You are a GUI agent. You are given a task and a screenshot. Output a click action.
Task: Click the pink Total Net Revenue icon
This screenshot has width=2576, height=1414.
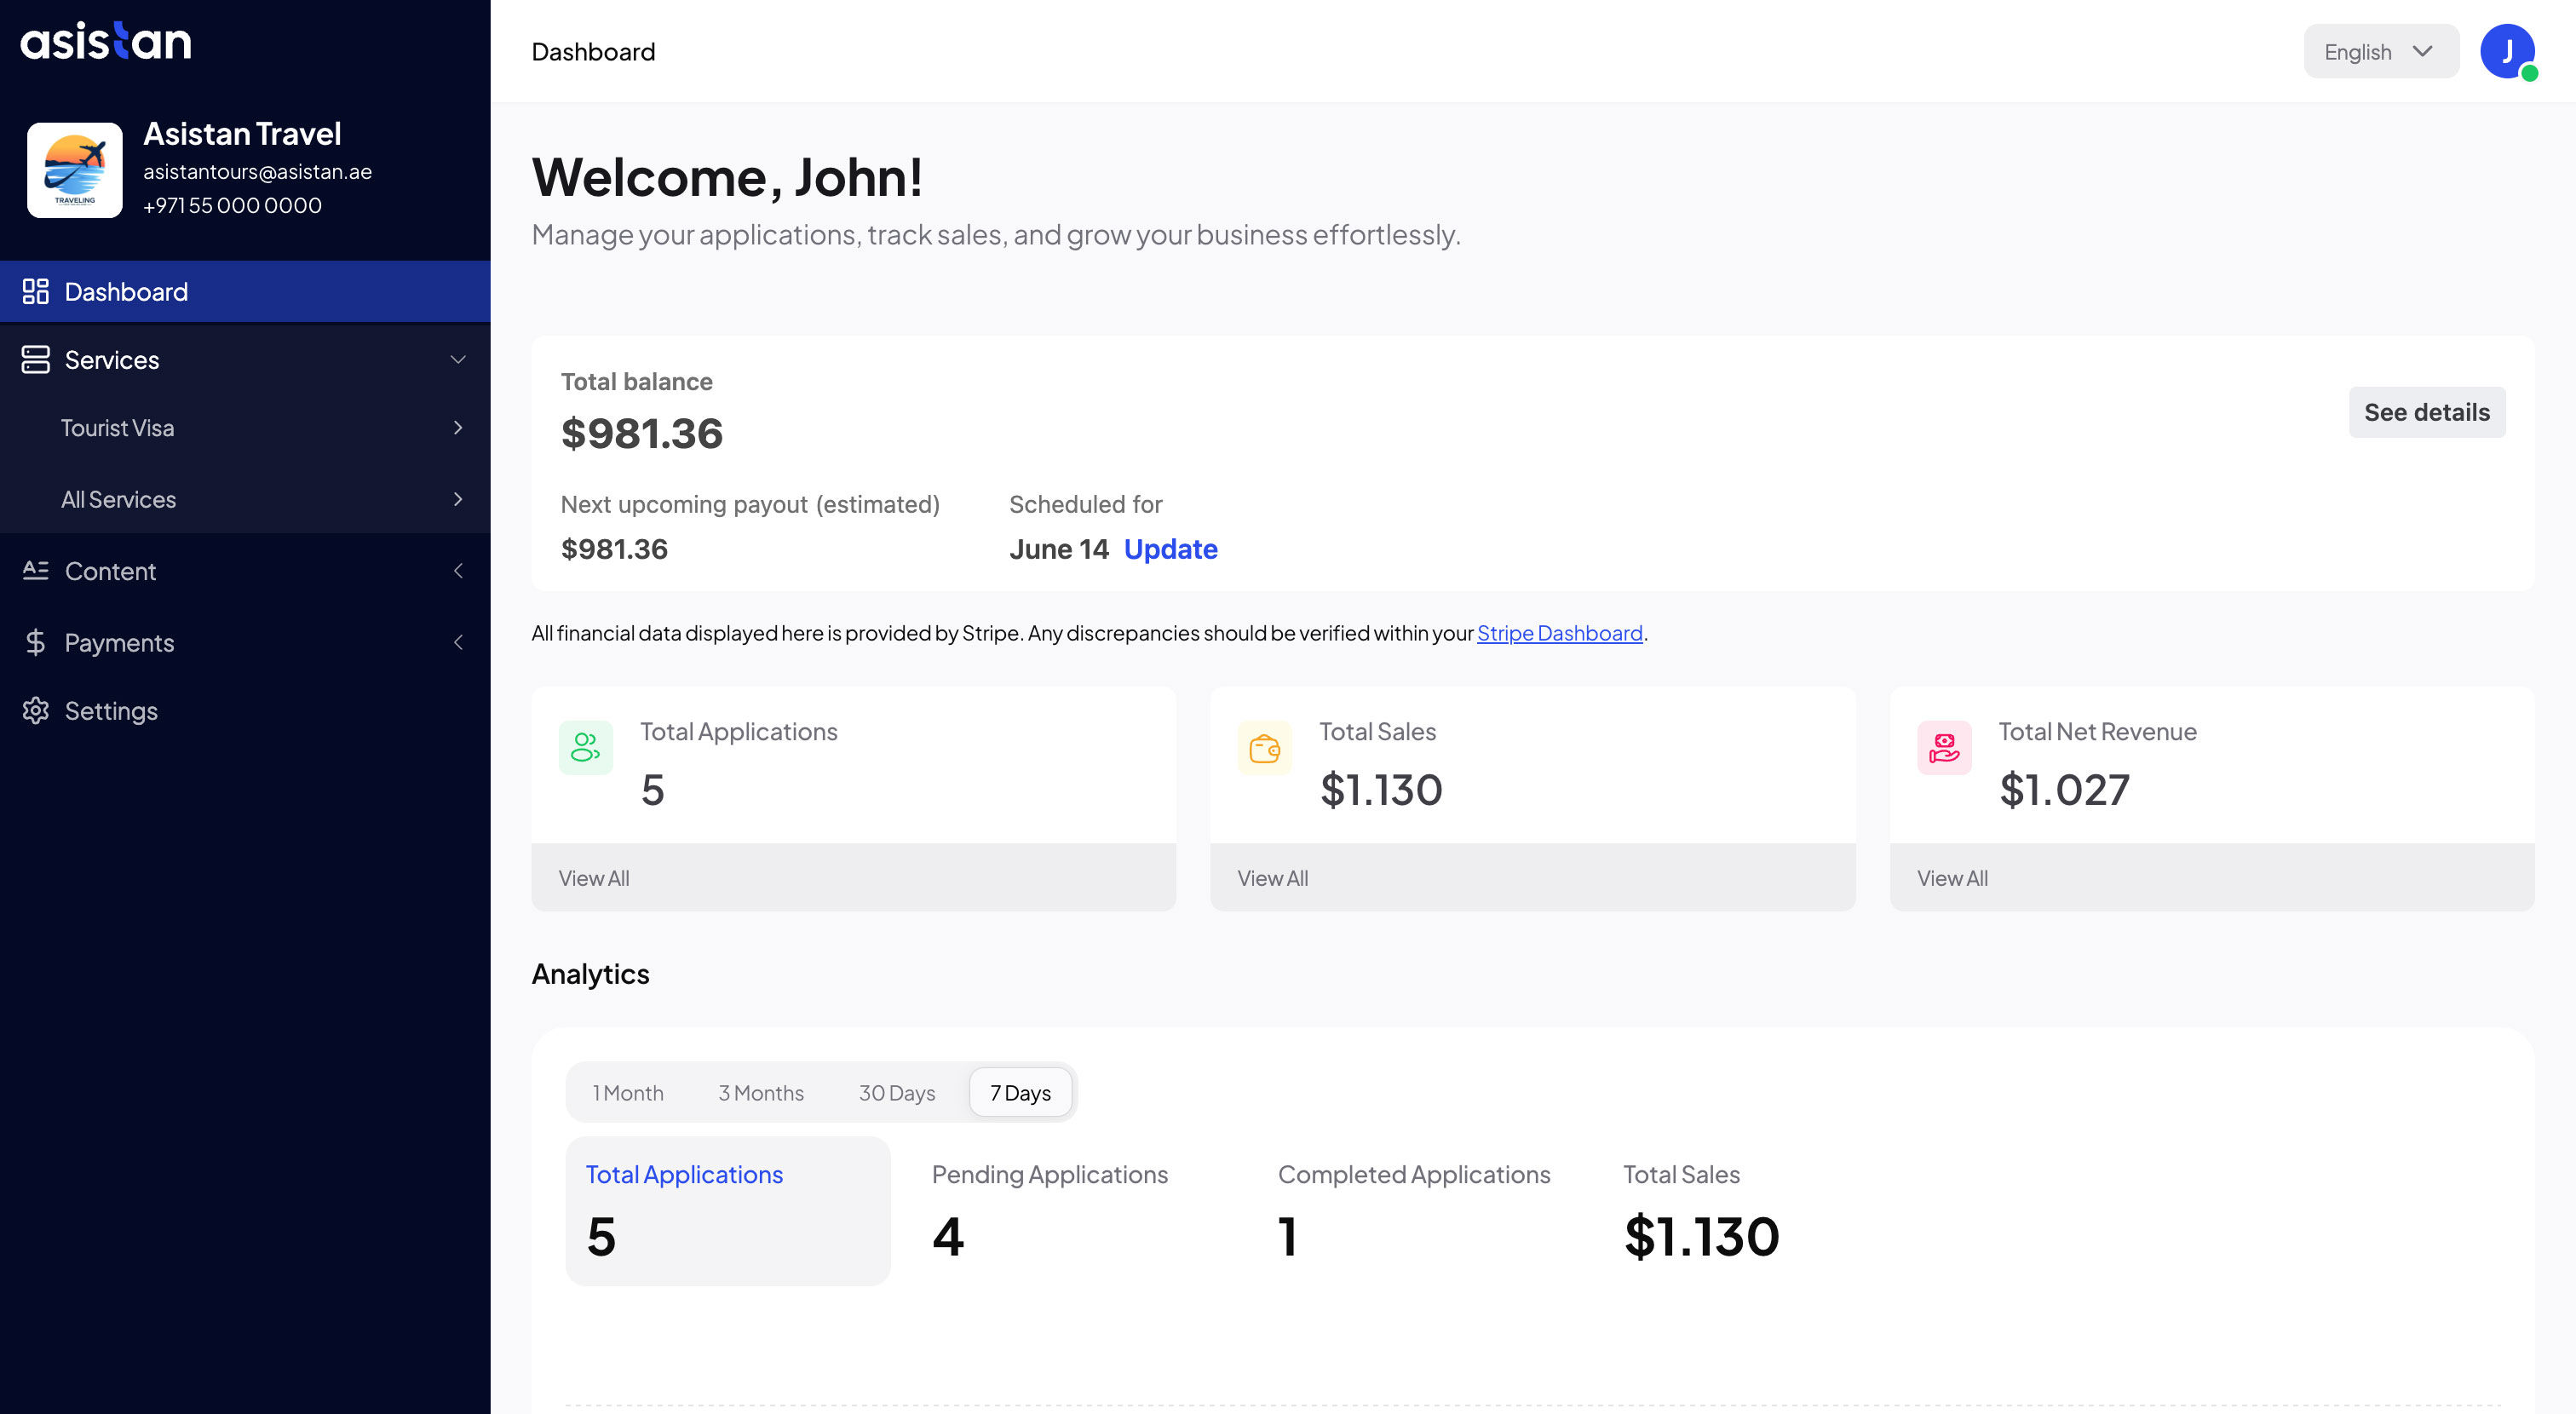tap(1944, 747)
